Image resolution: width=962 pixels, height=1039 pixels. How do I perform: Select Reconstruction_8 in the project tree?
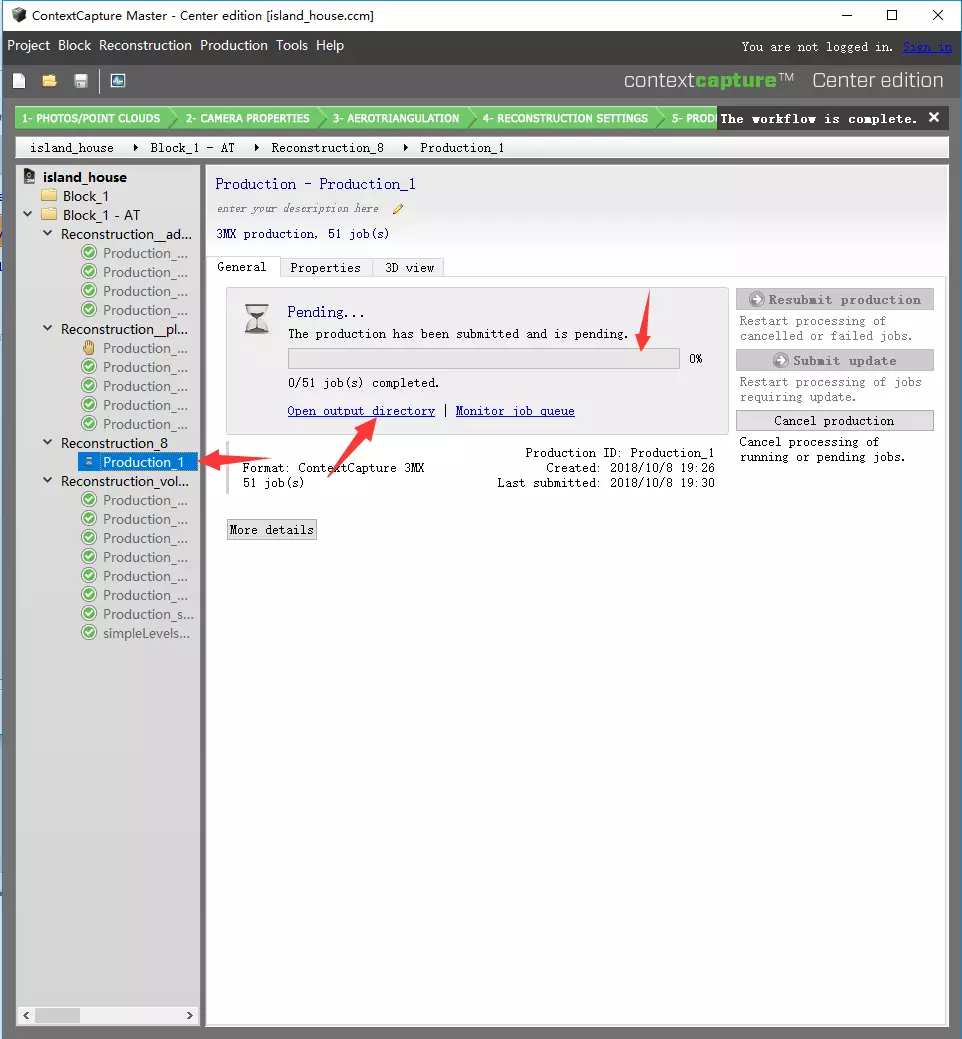point(114,443)
